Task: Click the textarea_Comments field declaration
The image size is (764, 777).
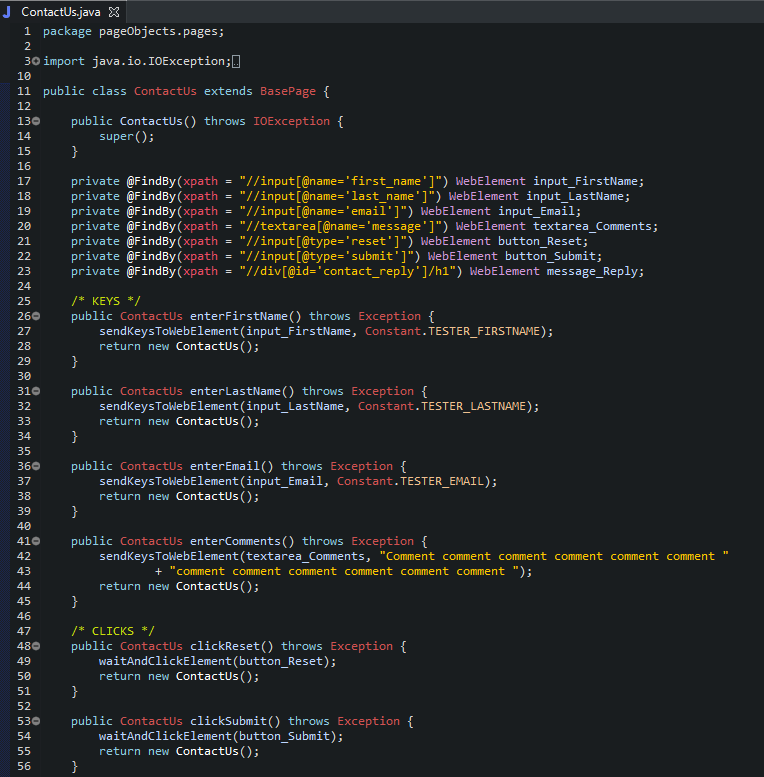Action: (592, 226)
